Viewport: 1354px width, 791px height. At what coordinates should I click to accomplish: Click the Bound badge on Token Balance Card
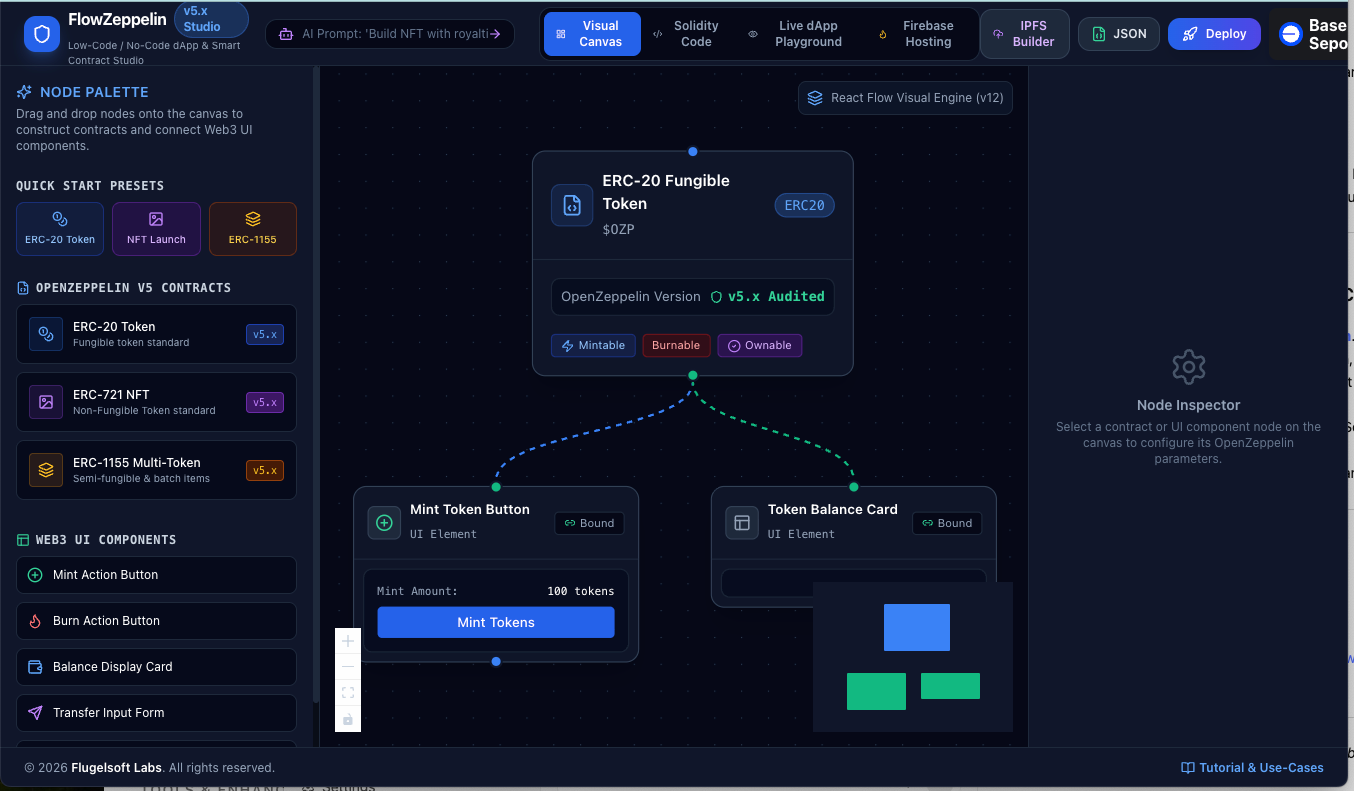point(947,523)
